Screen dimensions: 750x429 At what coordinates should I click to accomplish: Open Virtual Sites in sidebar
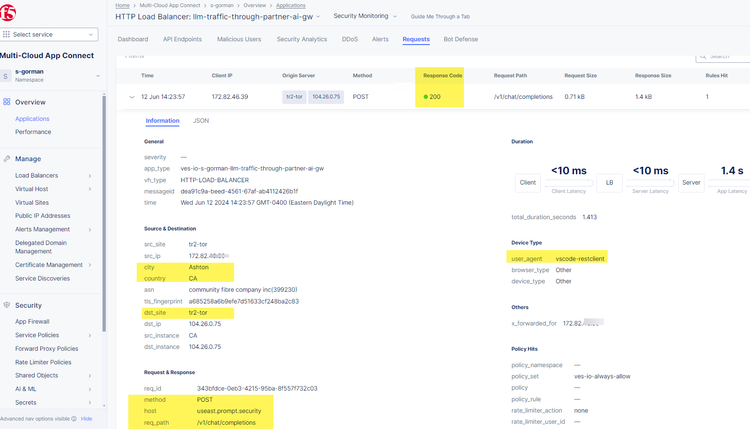(x=32, y=202)
